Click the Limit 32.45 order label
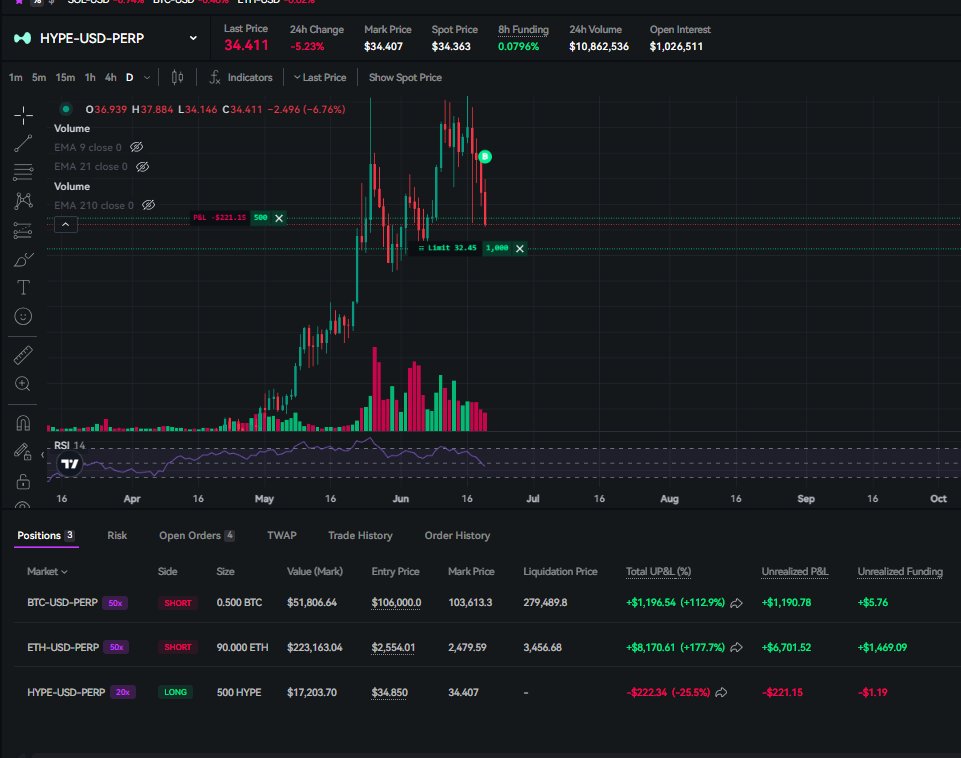The height and width of the screenshot is (758, 961). pos(447,248)
